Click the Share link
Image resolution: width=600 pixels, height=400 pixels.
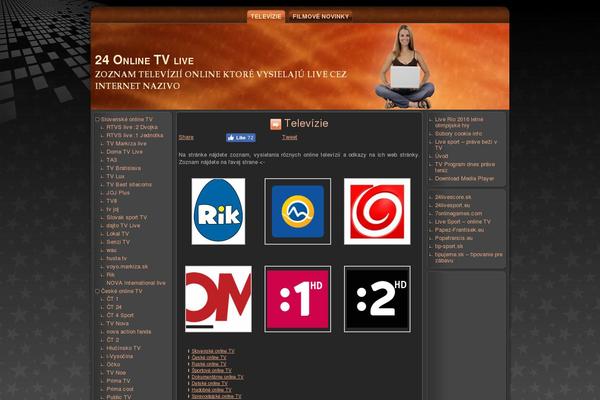click(x=186, y=137)
